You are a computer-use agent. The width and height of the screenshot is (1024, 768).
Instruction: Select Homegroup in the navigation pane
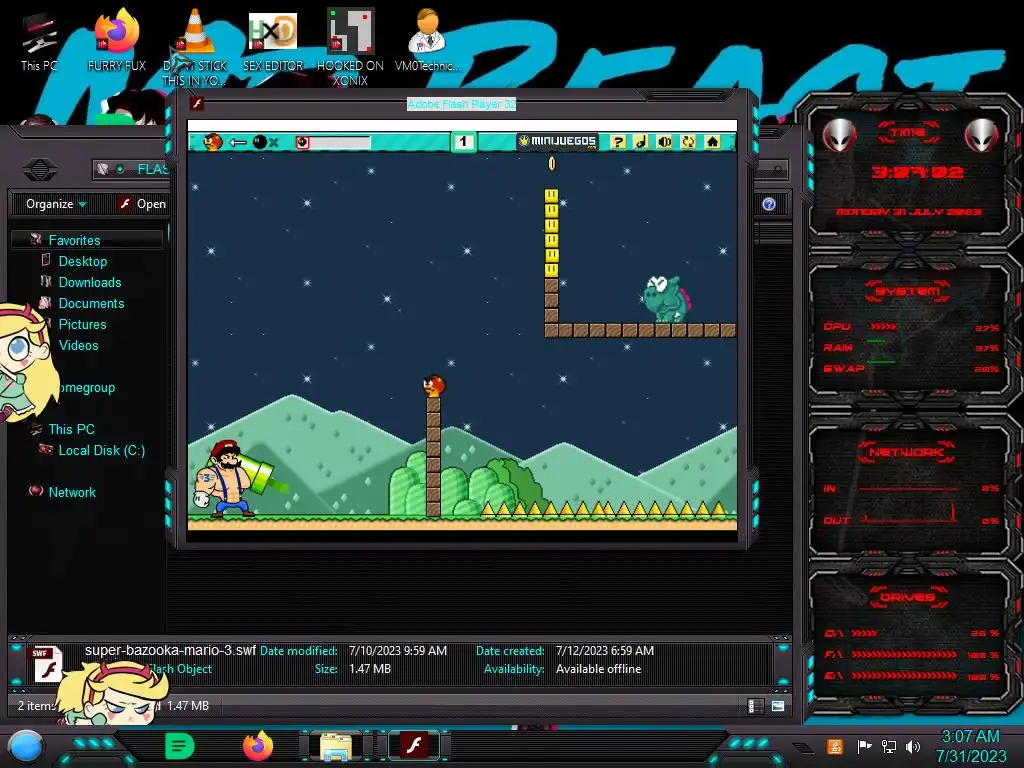coord(86,387)
